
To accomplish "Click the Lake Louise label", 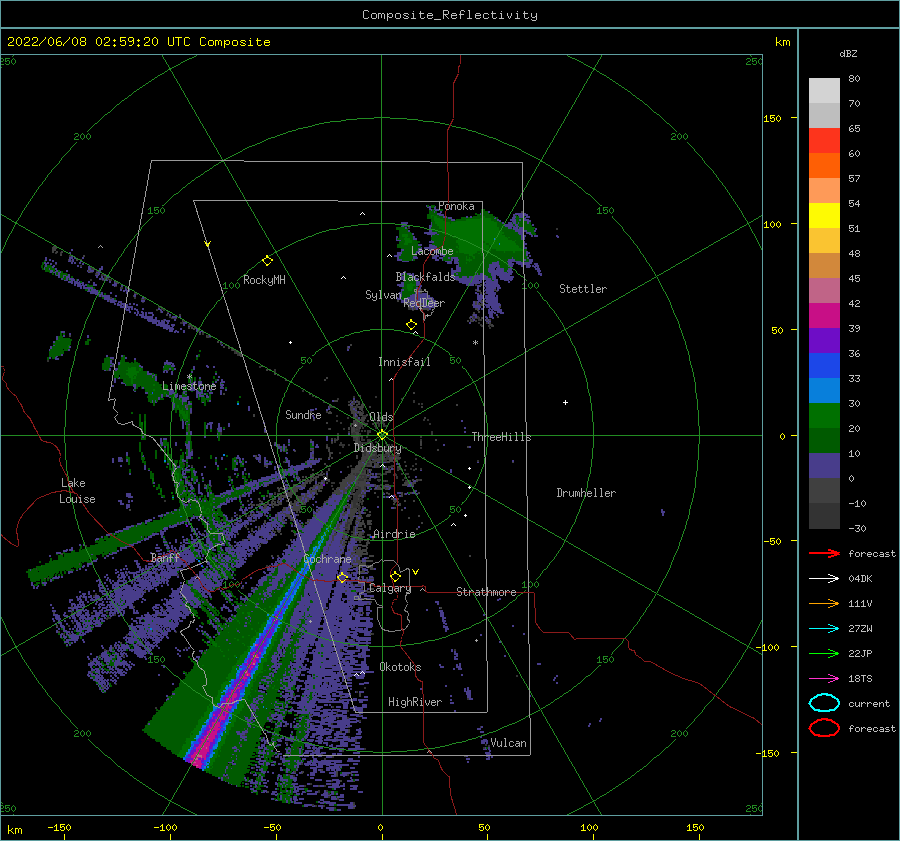I will click(77, 491).
